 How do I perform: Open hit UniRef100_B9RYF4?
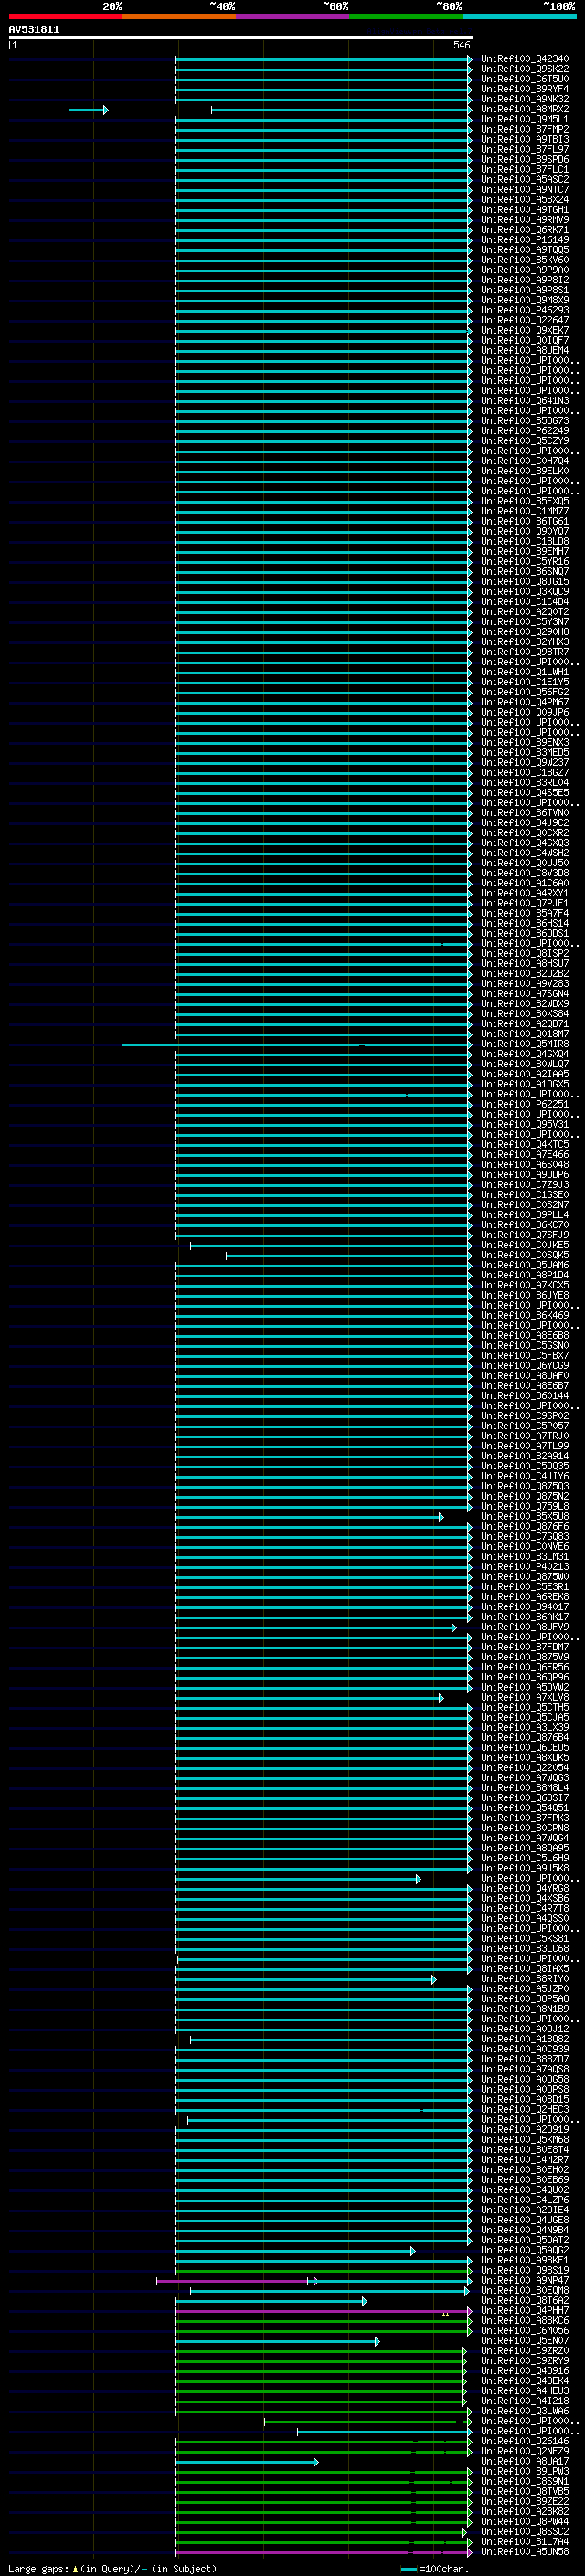point(525,89)
